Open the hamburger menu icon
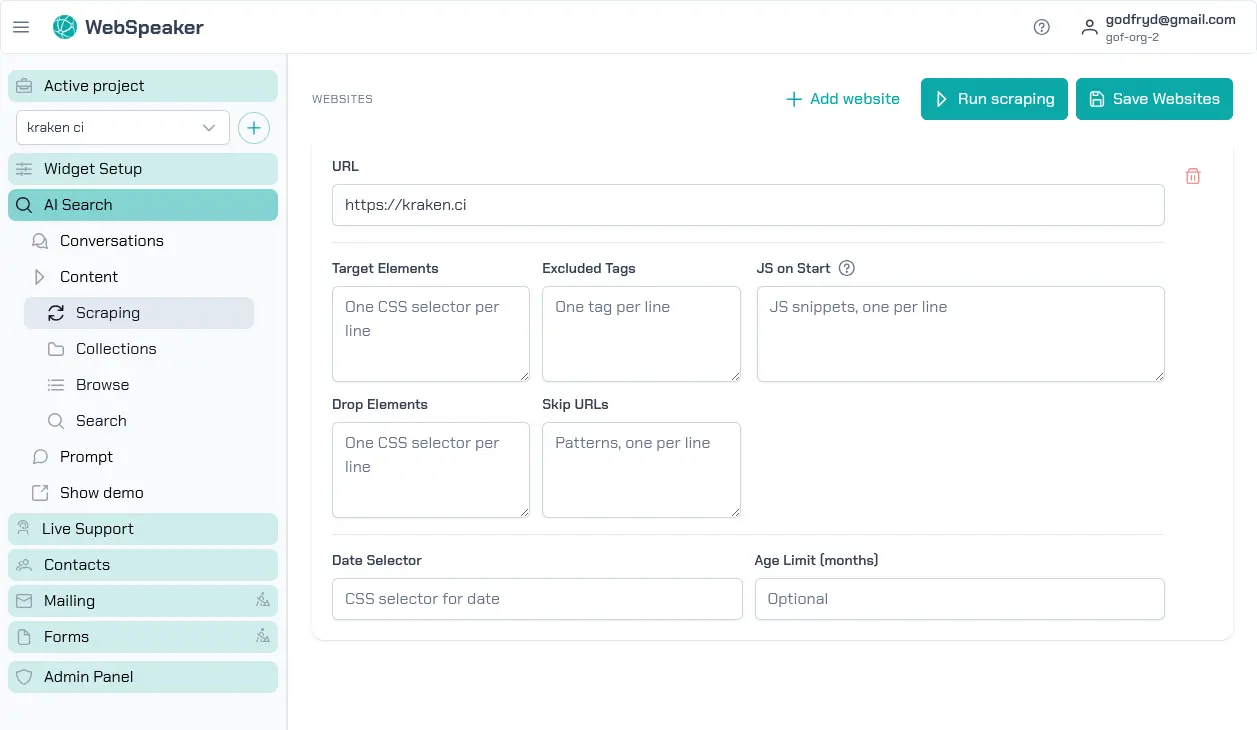 pyautogui.click(x=21, y=27)
